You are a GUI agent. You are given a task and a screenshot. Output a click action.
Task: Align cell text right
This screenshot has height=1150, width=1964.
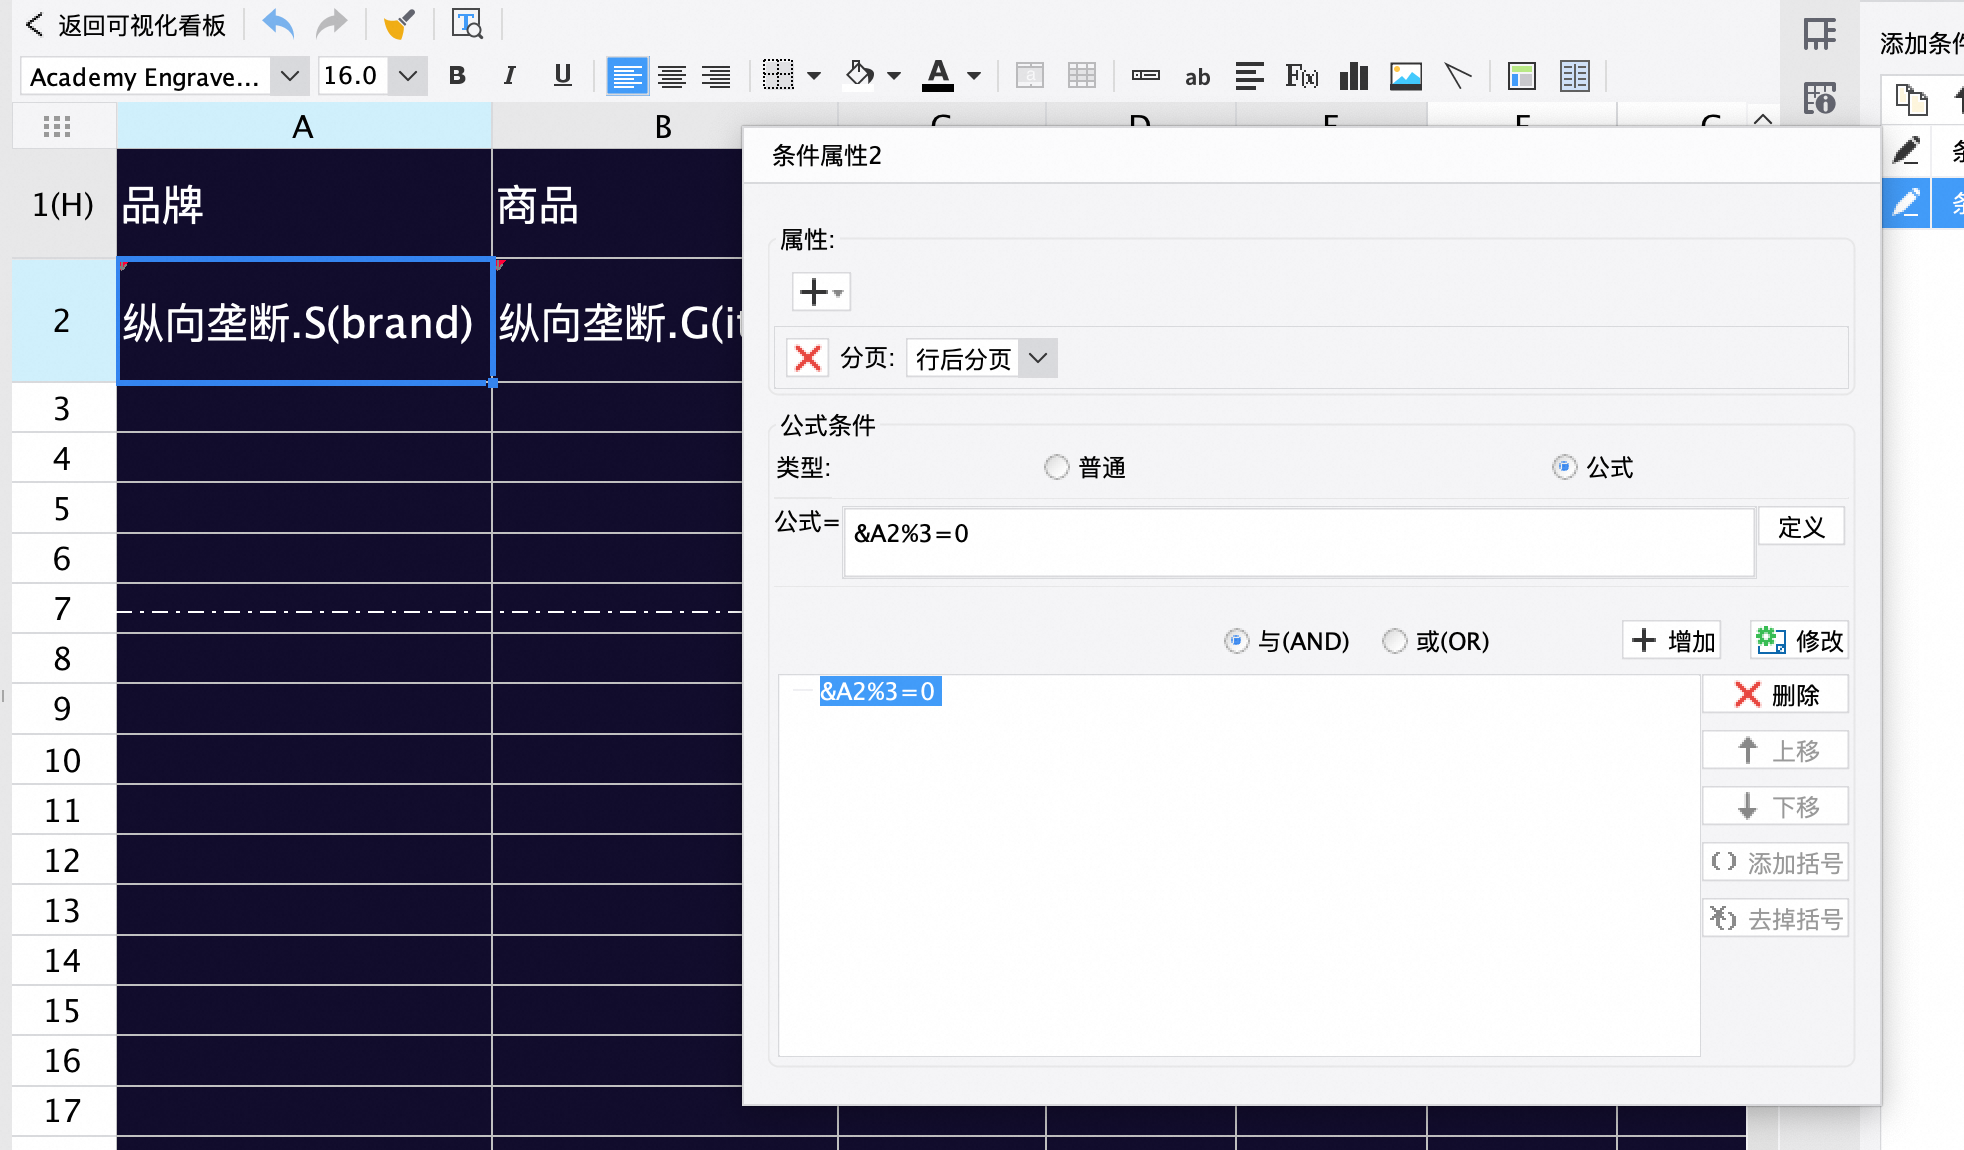click(x=716, y=76)
